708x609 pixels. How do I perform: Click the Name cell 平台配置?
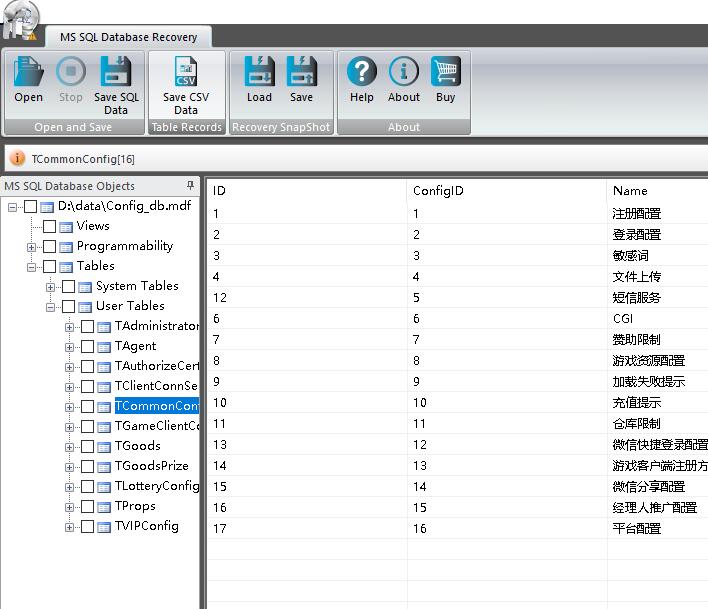pyautogui.click(x=657, y=528)
